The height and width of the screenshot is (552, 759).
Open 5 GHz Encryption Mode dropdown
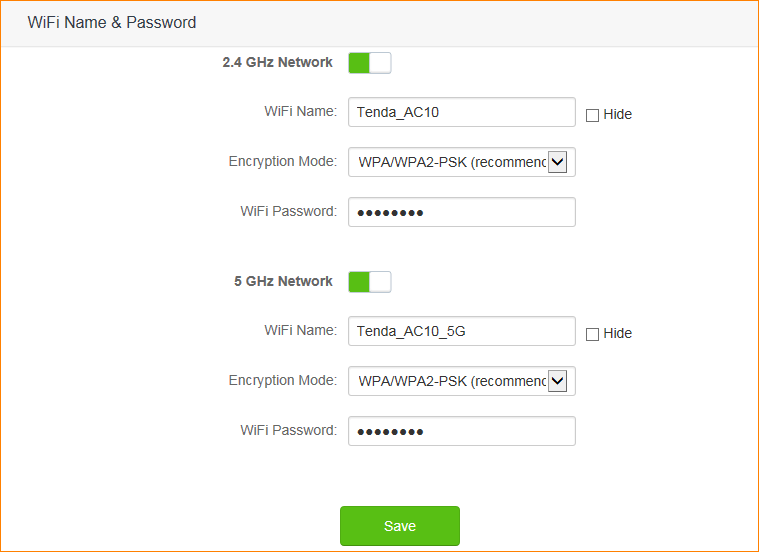coord(461,381)
